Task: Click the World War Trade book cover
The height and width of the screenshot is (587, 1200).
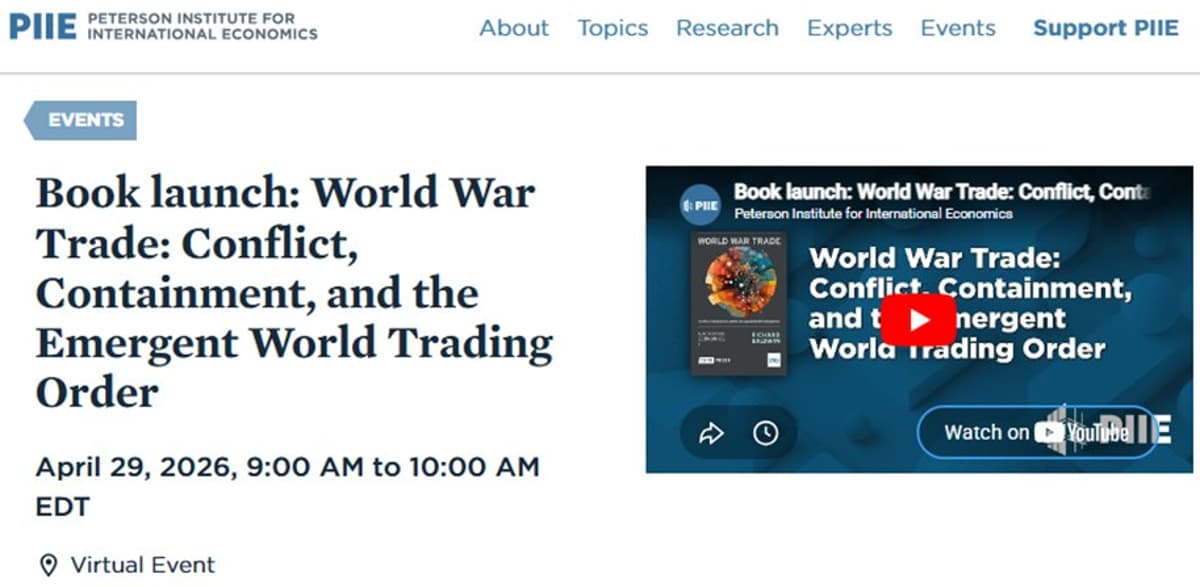Action: (739, 304)
